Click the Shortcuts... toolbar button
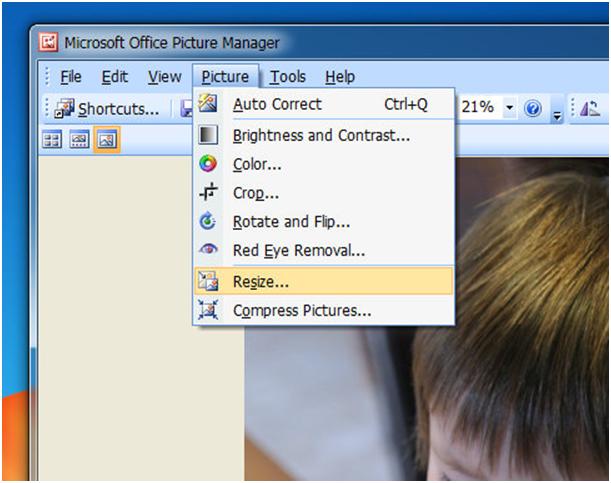 (107, 108)
